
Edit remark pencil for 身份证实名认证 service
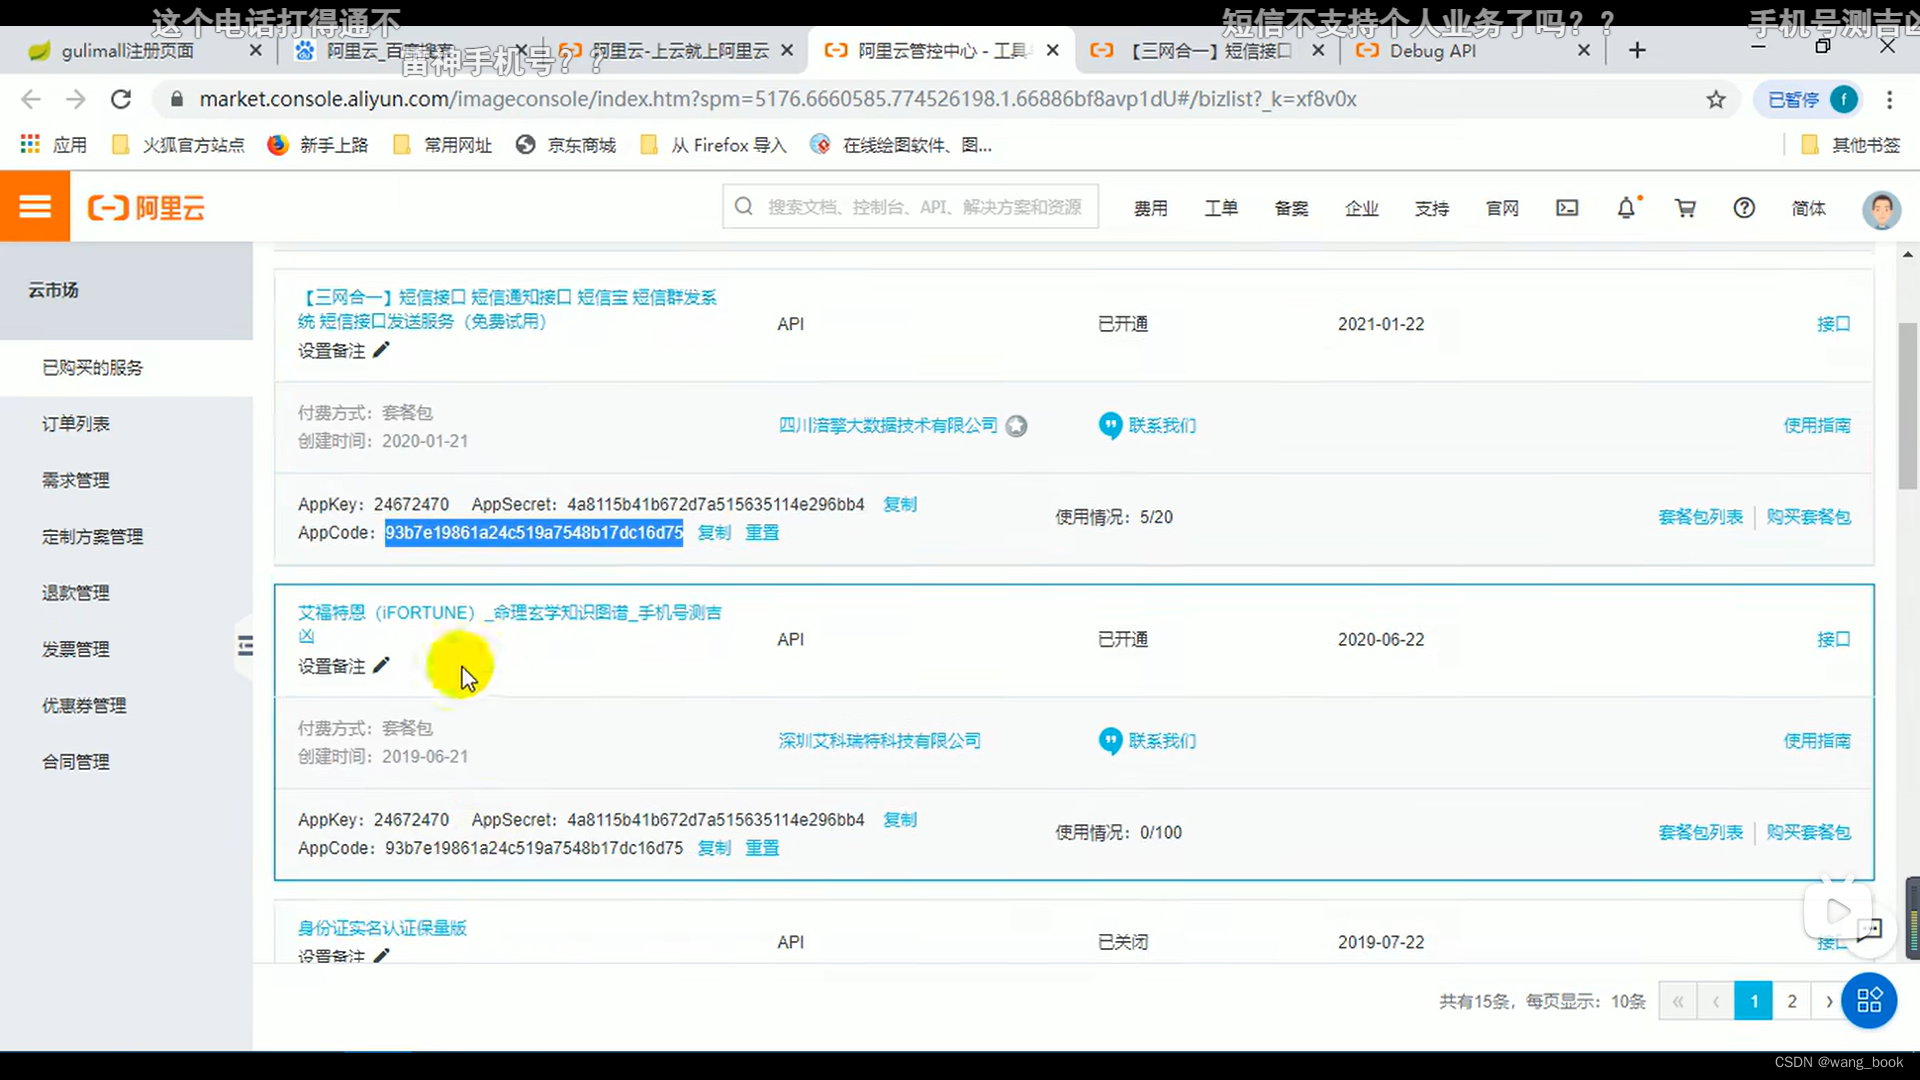381,955
